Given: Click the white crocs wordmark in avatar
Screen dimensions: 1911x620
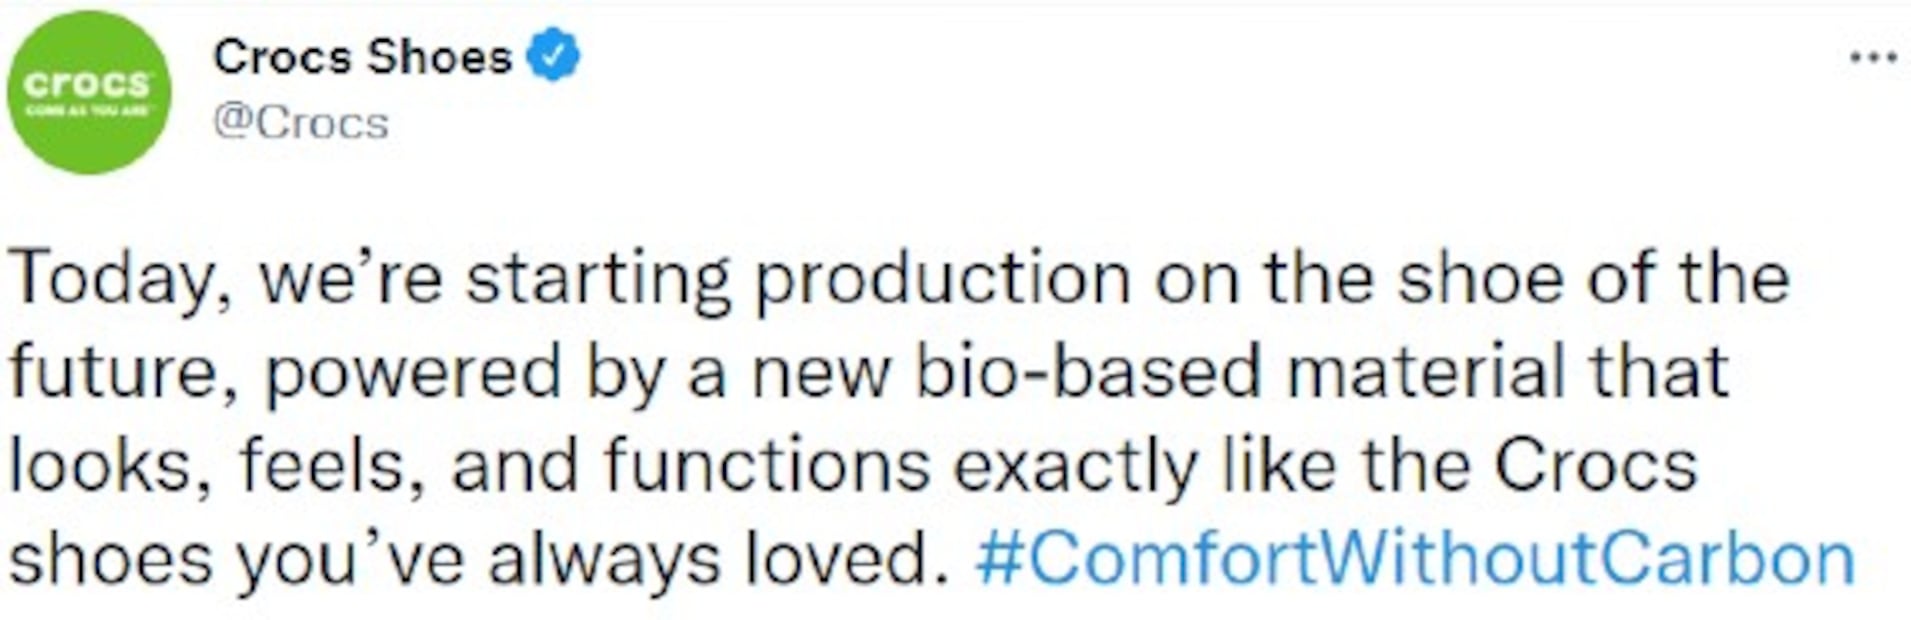Looking at the screenshot, I should pos(88,84).
